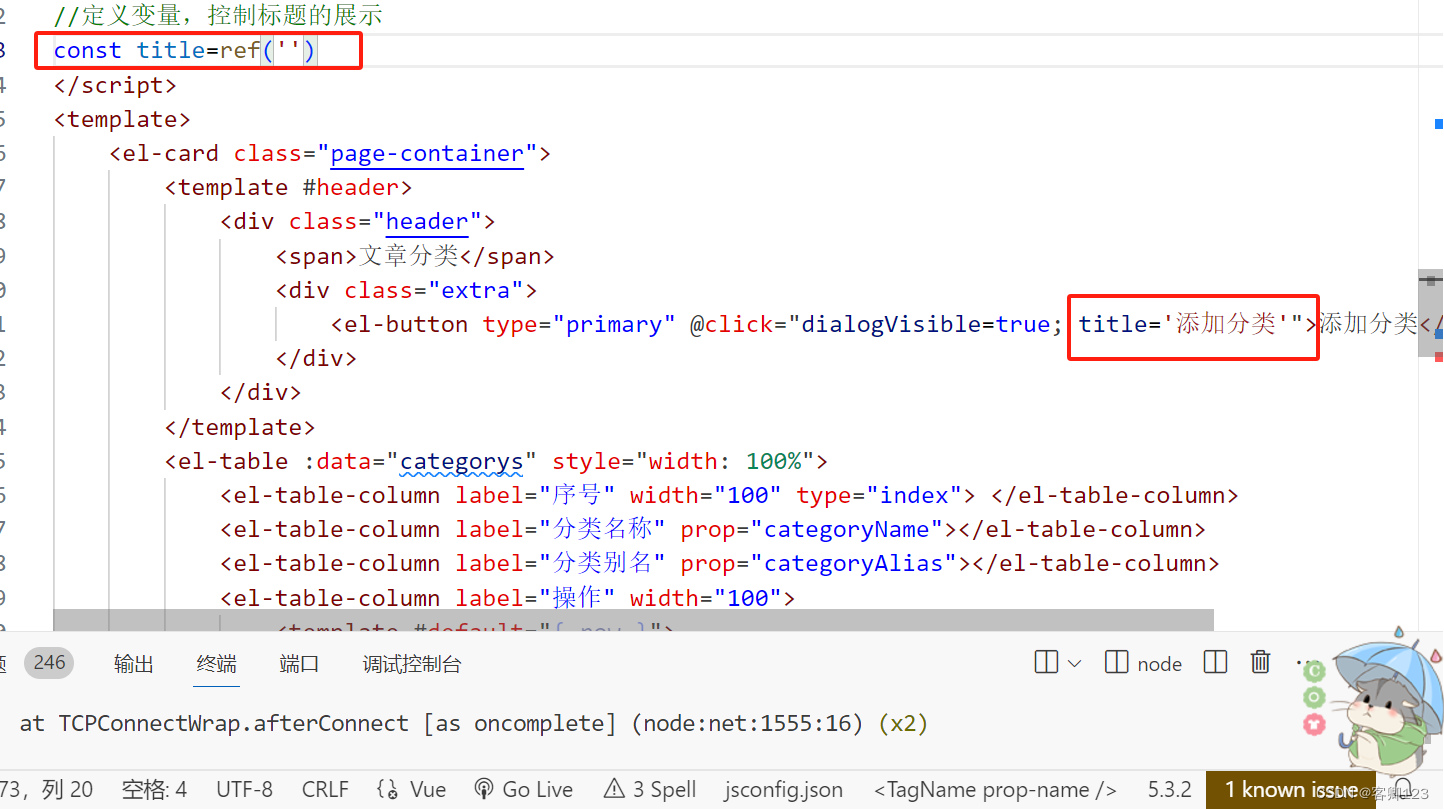Image resolution: width=1444 pixels, height=810 pixels.
Task: Open the 3 Spell warnings
Action: click(x=650, y=789)
